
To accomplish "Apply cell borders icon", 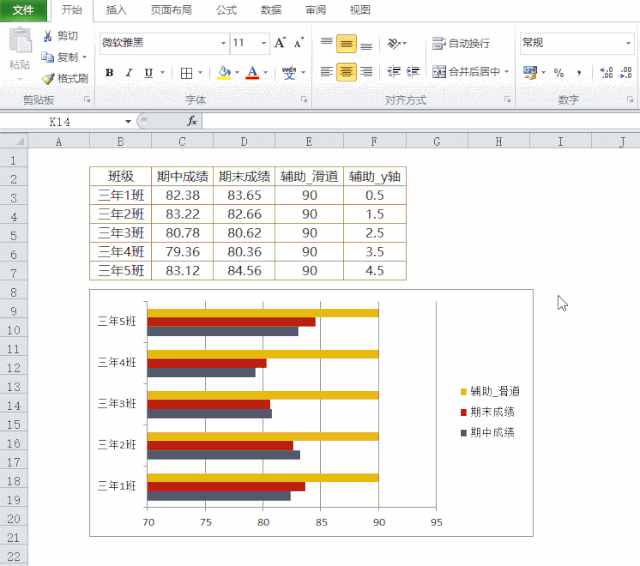I will click(x=187, y=73).
